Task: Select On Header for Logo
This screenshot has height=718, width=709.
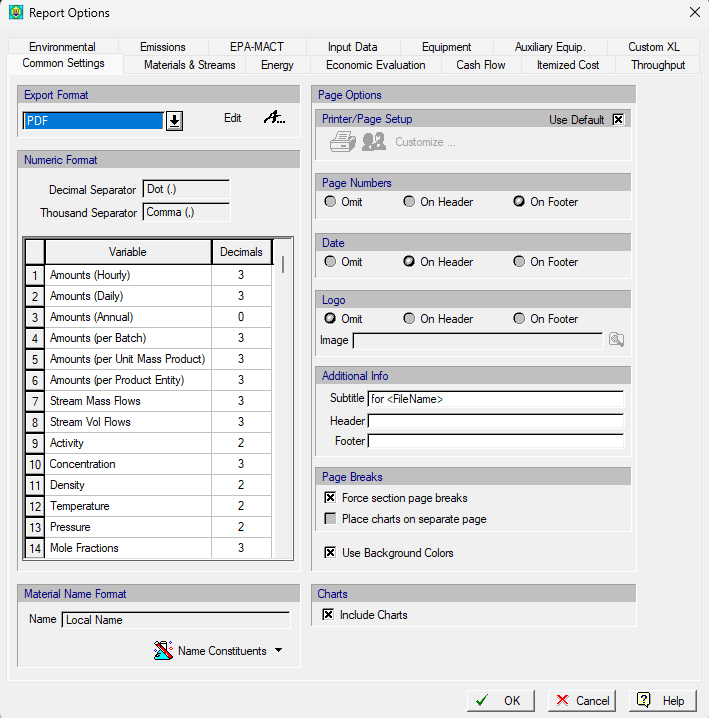Action: coord(409,318)
